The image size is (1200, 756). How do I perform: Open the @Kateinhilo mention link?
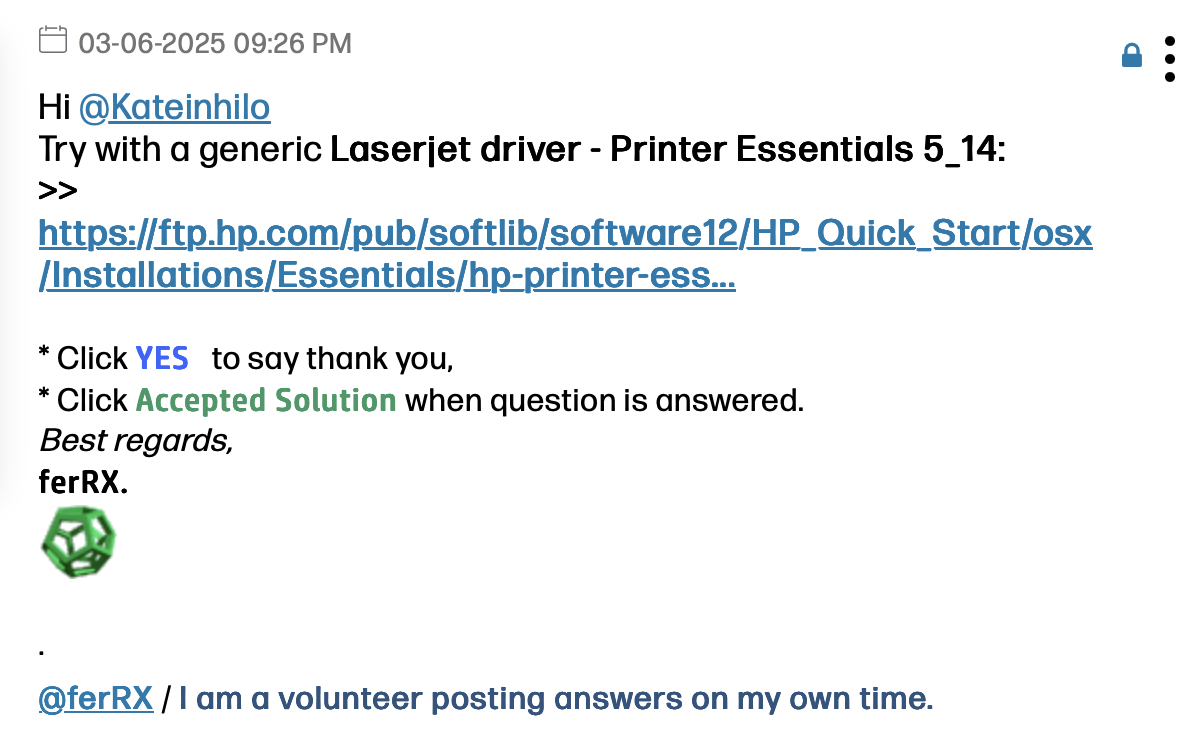point(174,107)
